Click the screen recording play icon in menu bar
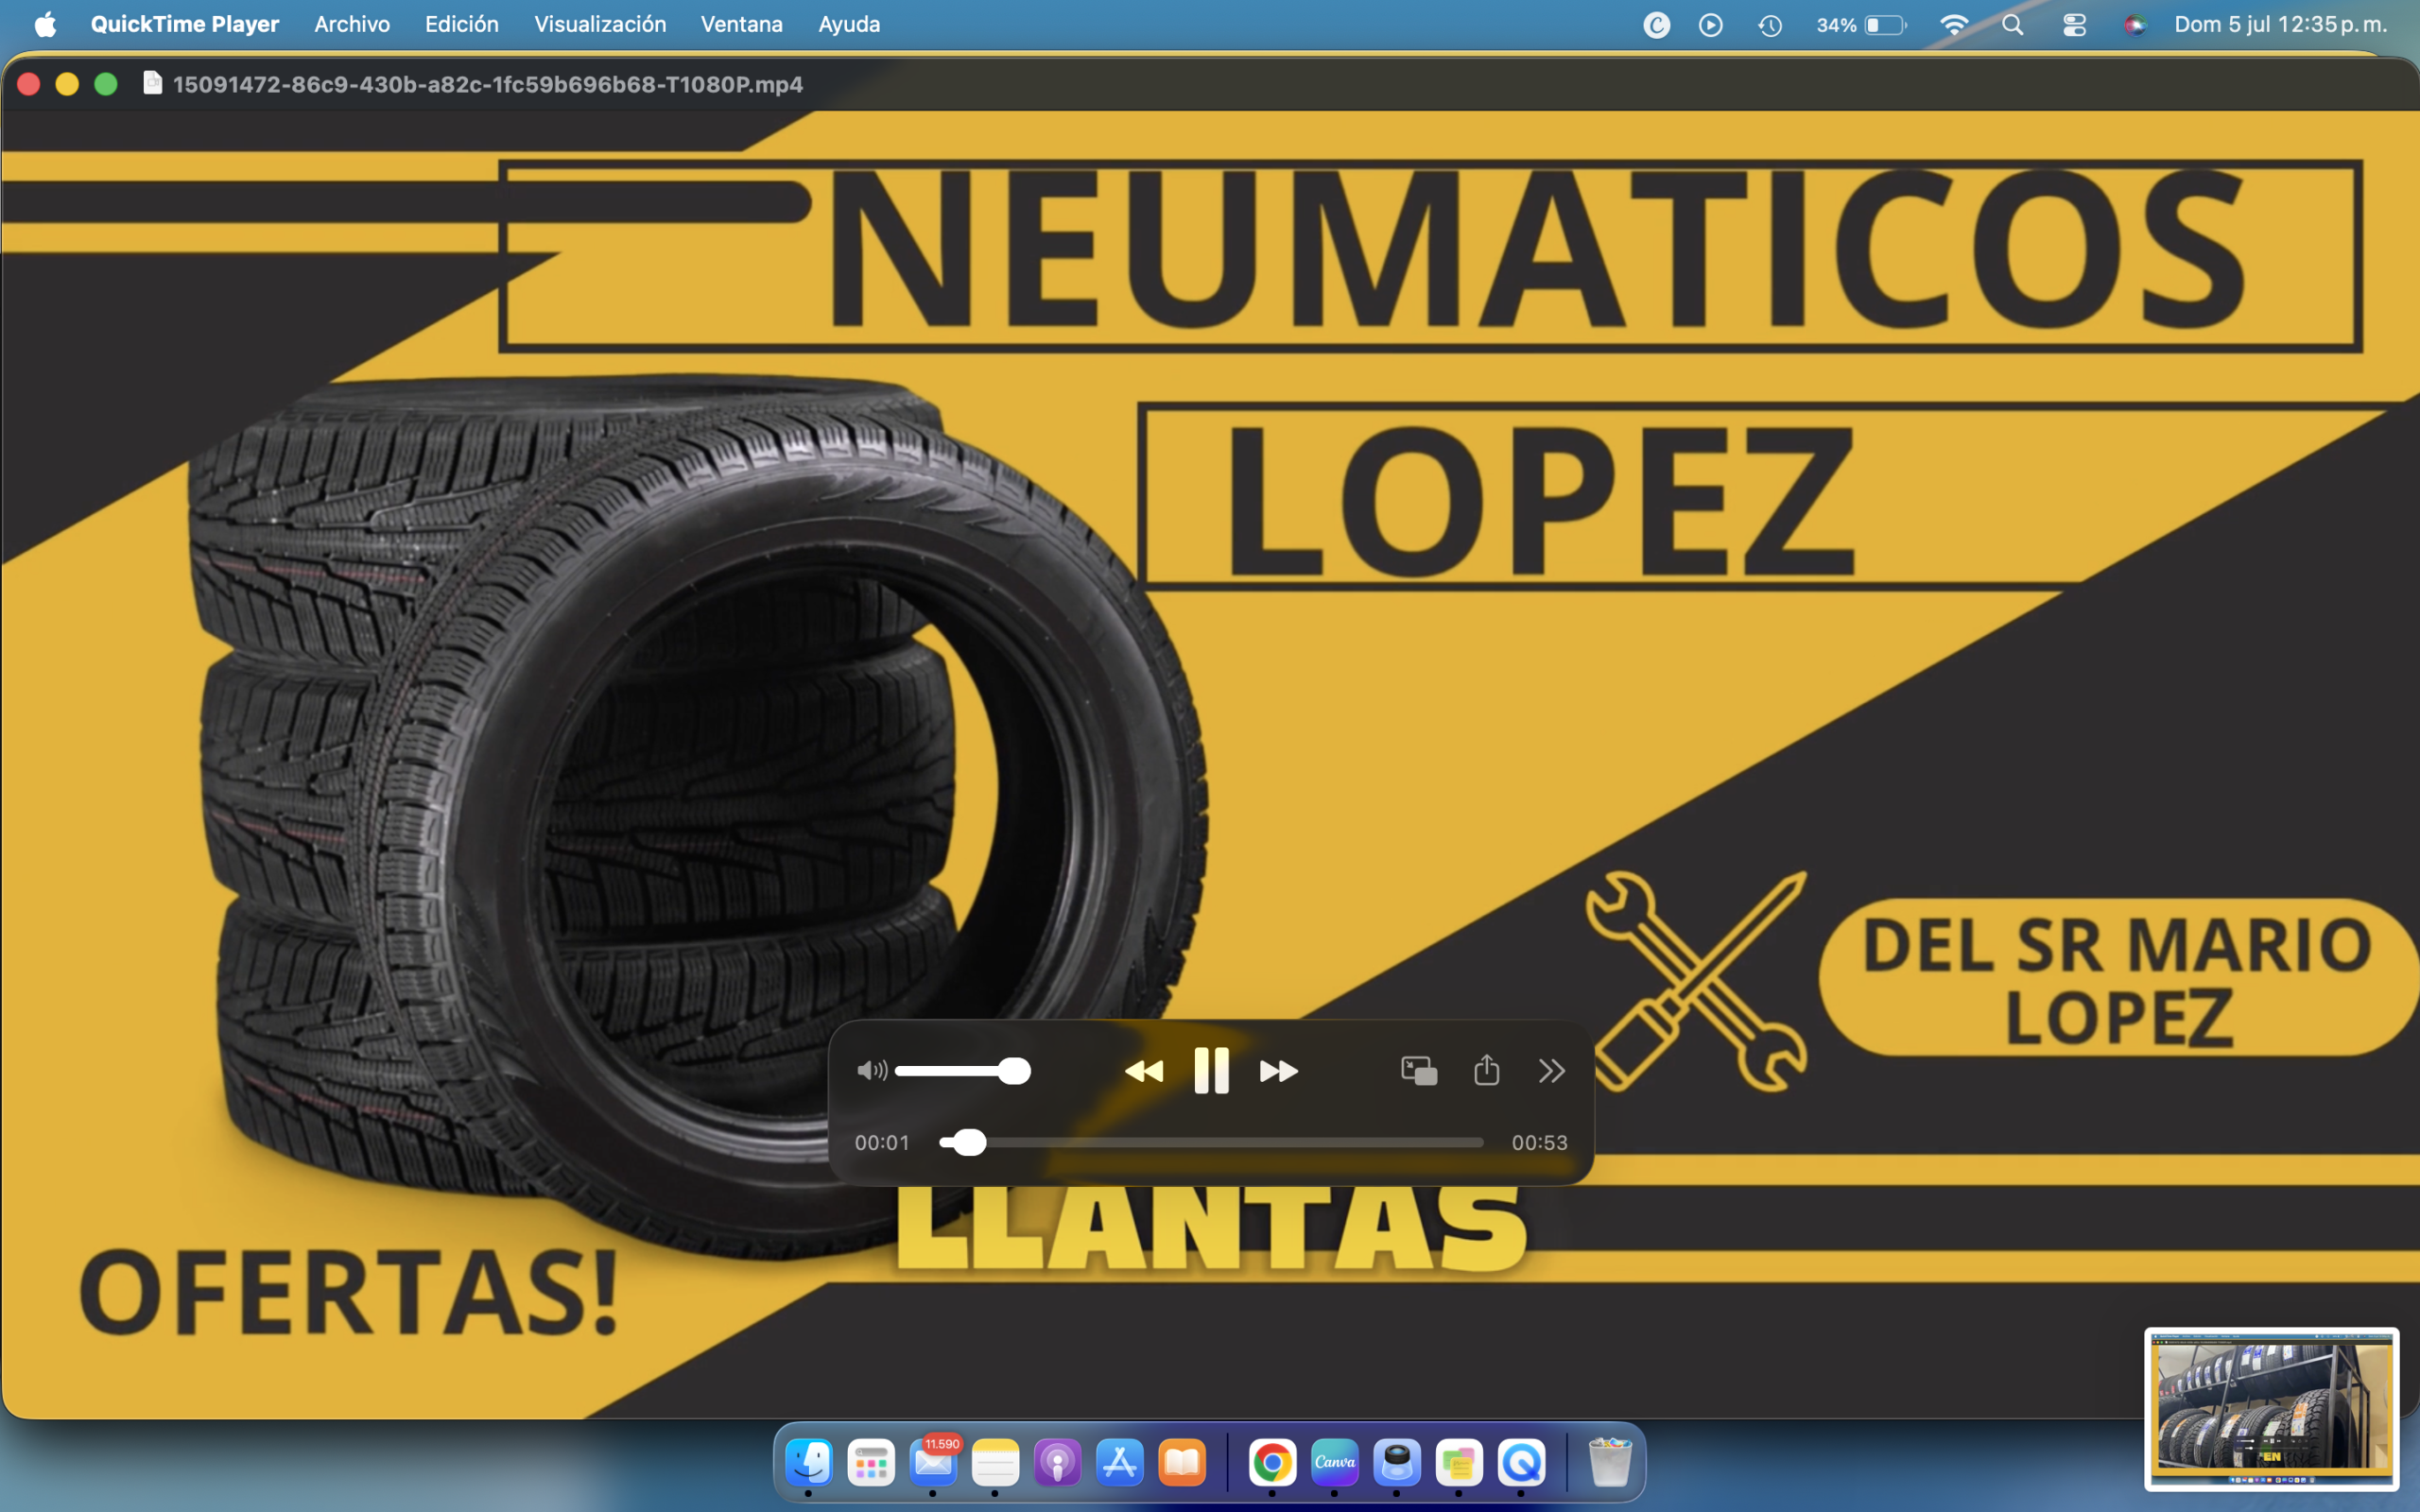Image resolution: width=2420 pixels, height=1512 pixels. (x=1711, y=25)
